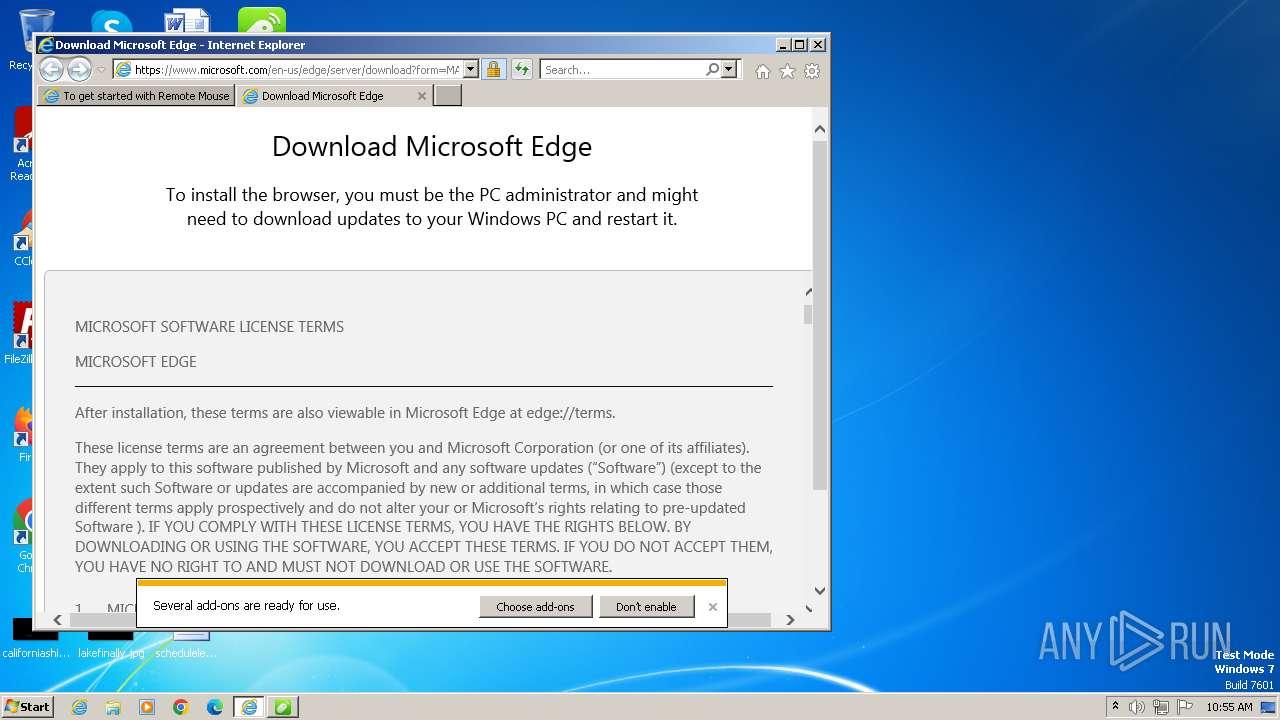This screenshot has width=1280, height=720.
Task: Minimize the Internet Explorer window
Action: point(783,45)
